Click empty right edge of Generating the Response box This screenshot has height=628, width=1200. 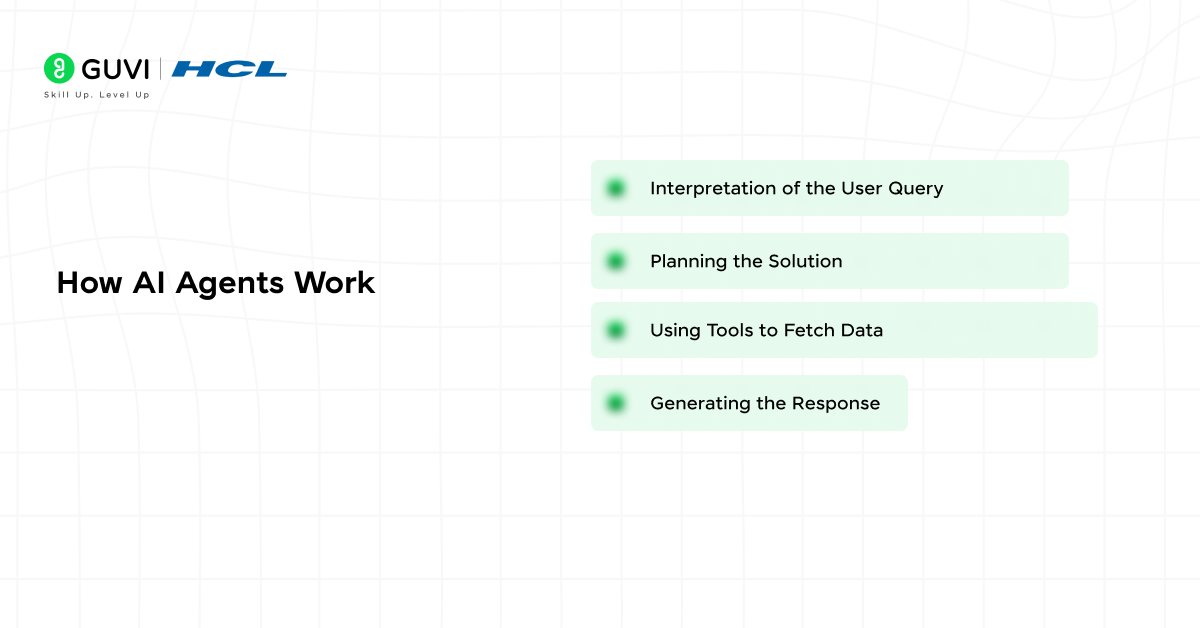(x=895, y=403)
